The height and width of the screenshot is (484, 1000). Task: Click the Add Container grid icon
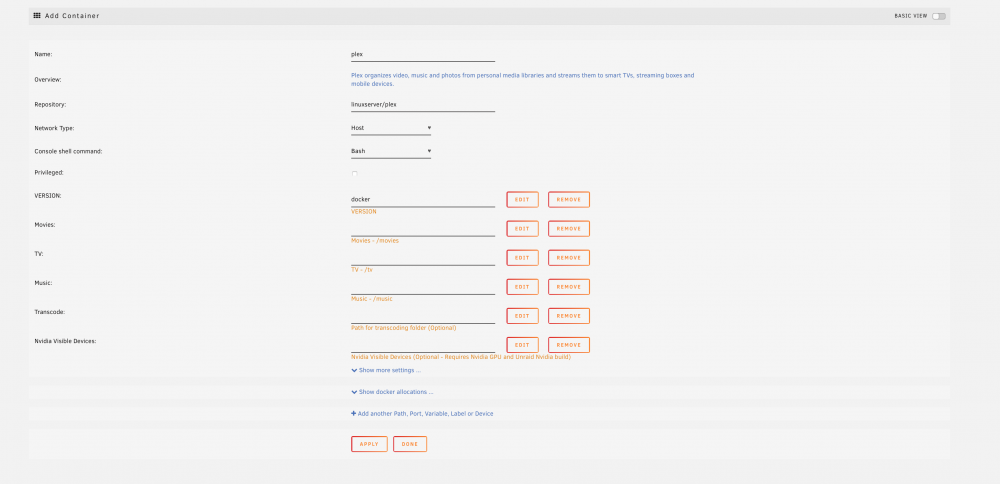(x=37, y=15)
